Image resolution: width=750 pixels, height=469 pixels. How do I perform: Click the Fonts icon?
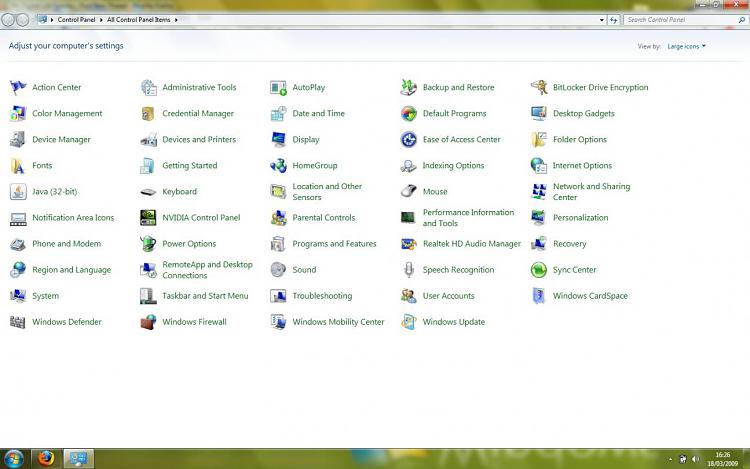[18, 165]
